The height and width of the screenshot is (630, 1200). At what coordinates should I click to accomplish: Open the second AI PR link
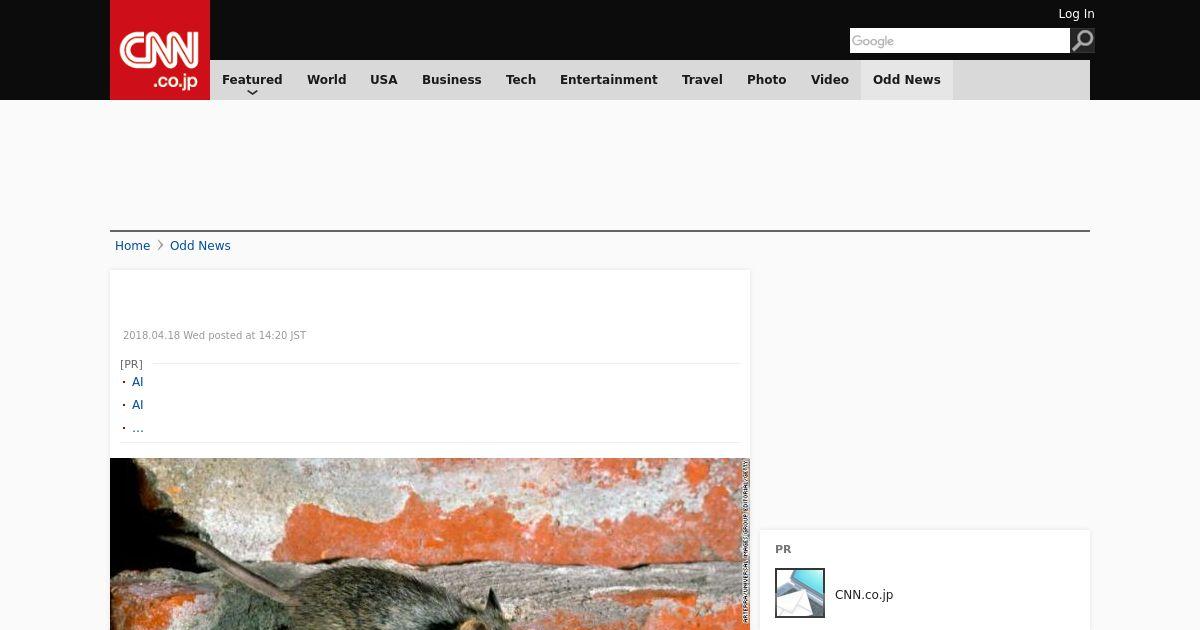click(138, 405)
